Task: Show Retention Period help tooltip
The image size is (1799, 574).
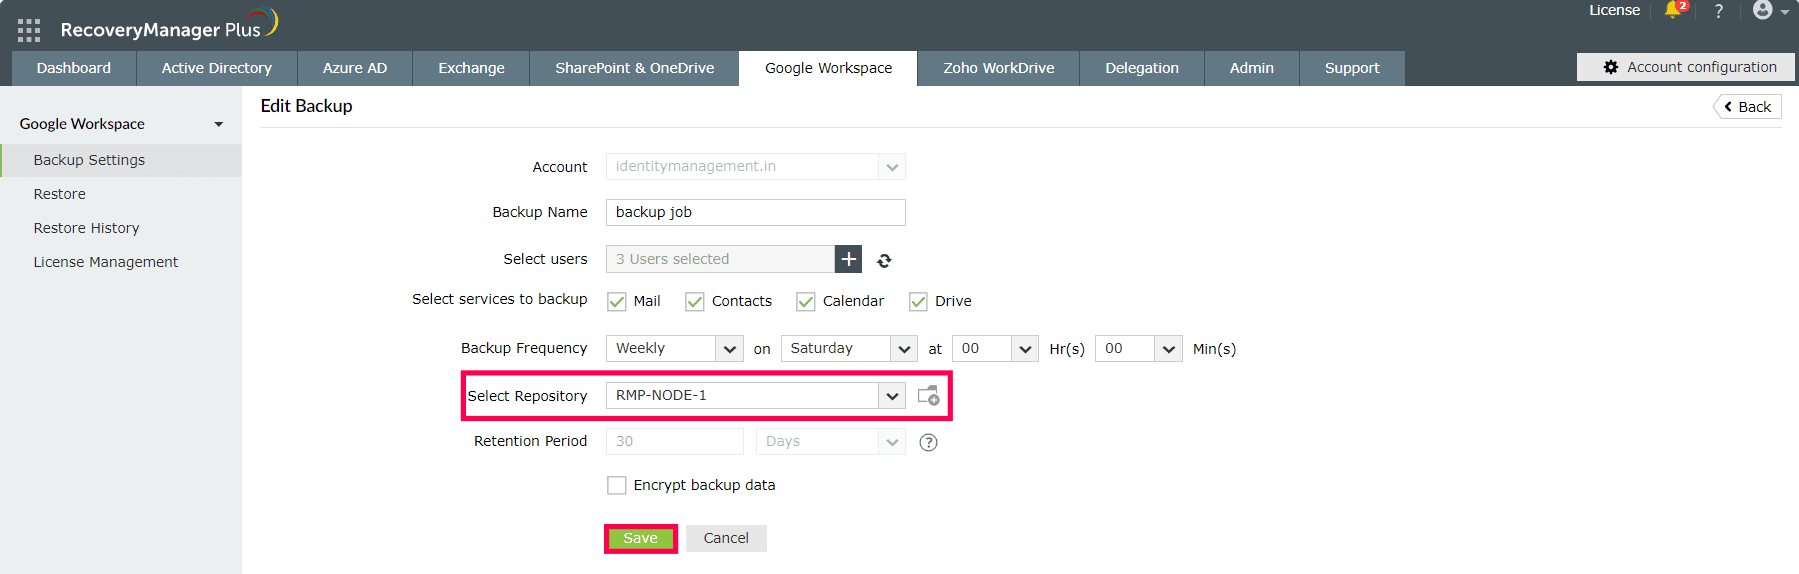Action: click(928, 442)
